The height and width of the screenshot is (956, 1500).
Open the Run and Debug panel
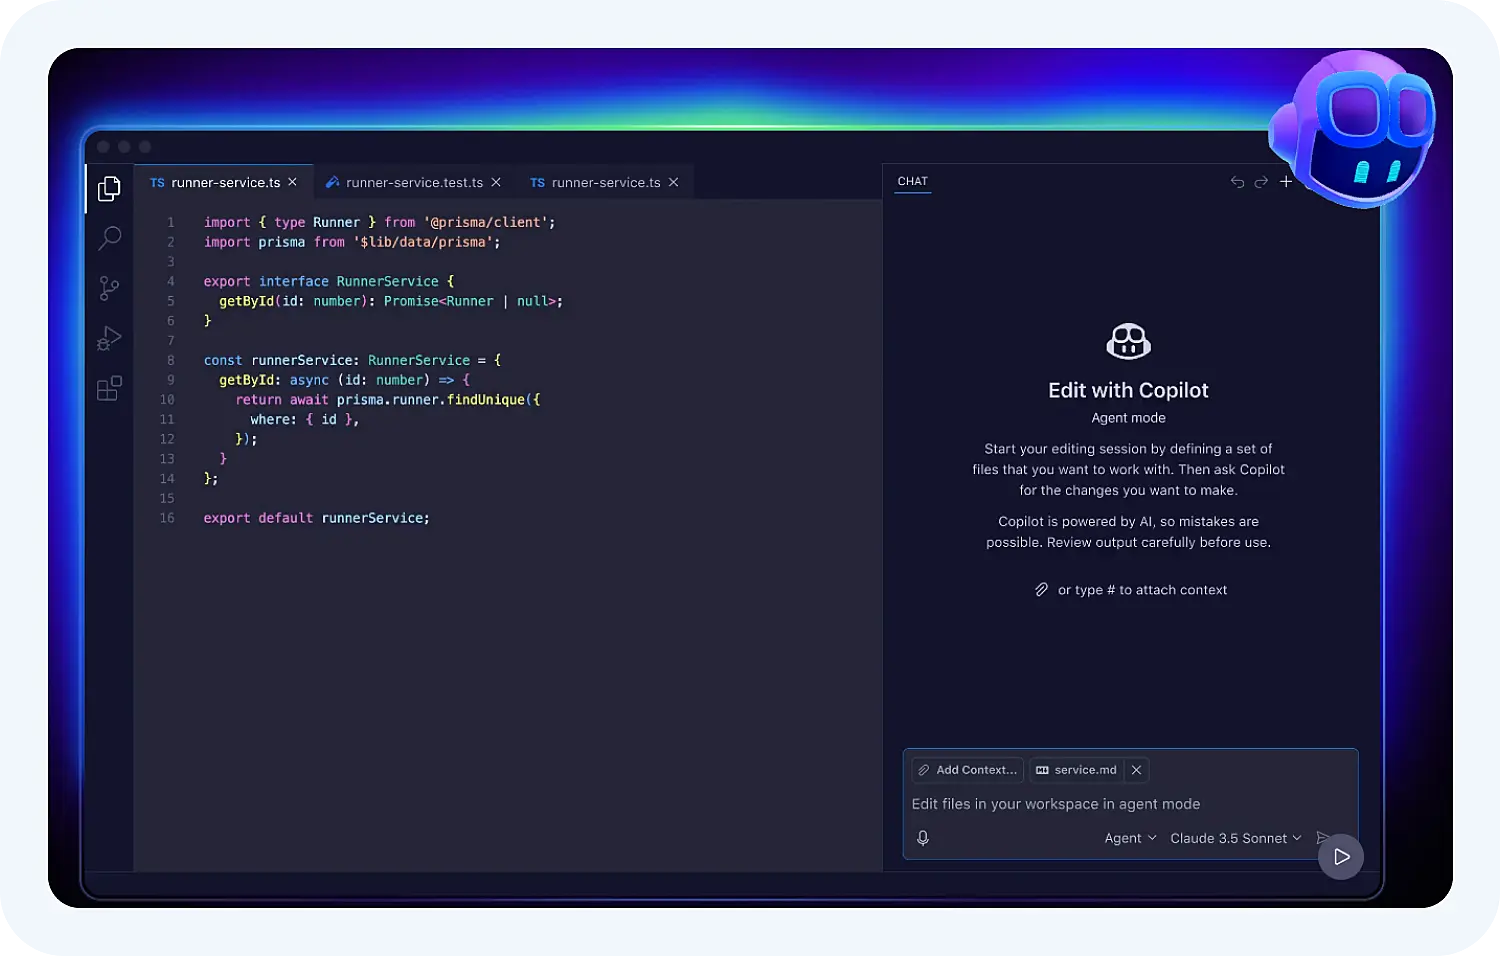click(x=109, y=338)
